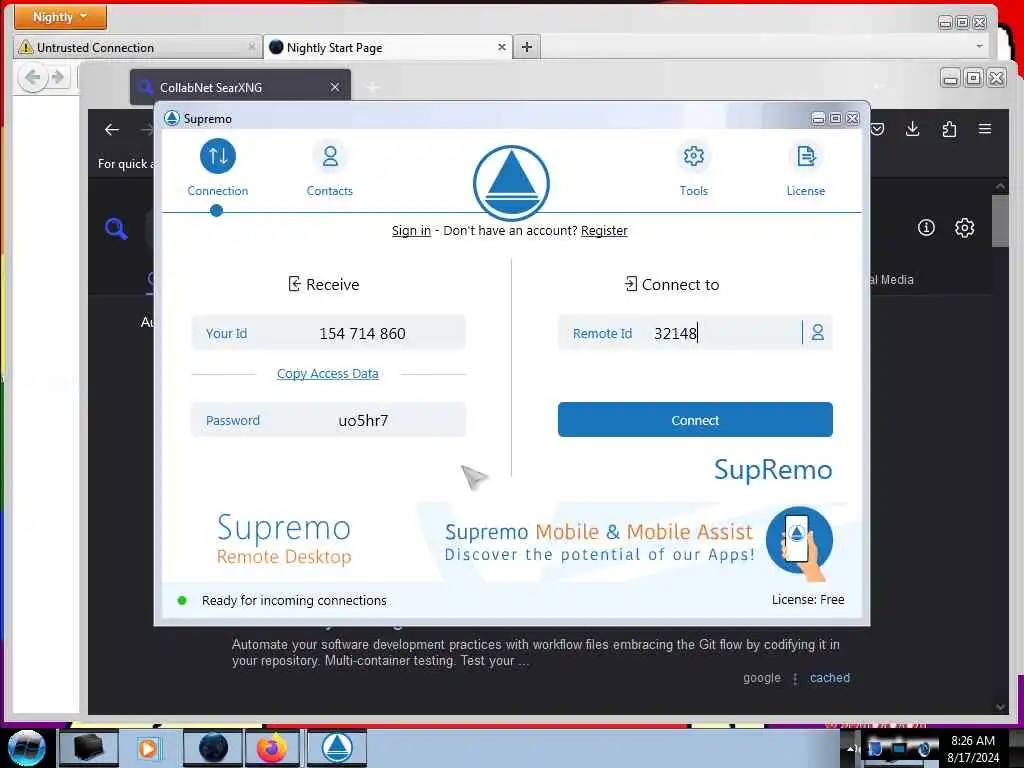Click the Nightly forward button
Screen dimensions: 1024x768
pyautogui.click(x=57, y=78)
